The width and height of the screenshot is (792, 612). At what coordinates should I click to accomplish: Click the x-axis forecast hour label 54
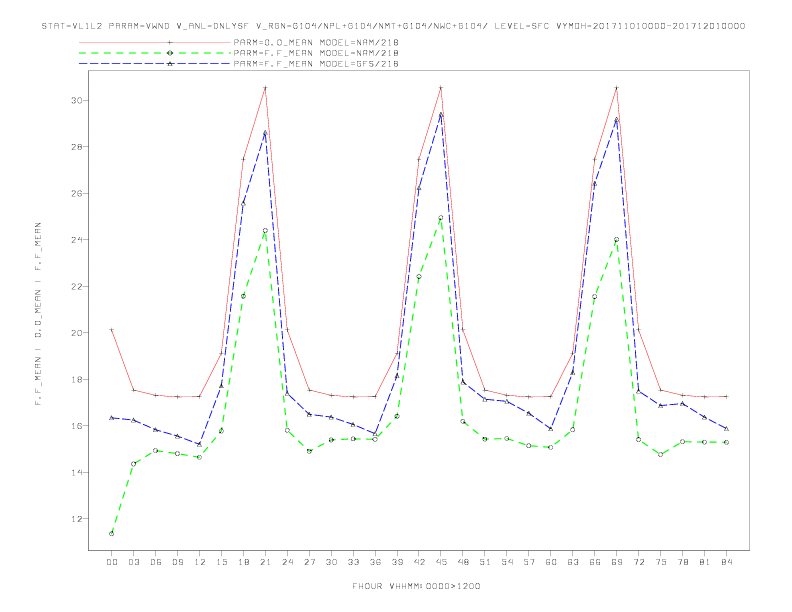507,562
